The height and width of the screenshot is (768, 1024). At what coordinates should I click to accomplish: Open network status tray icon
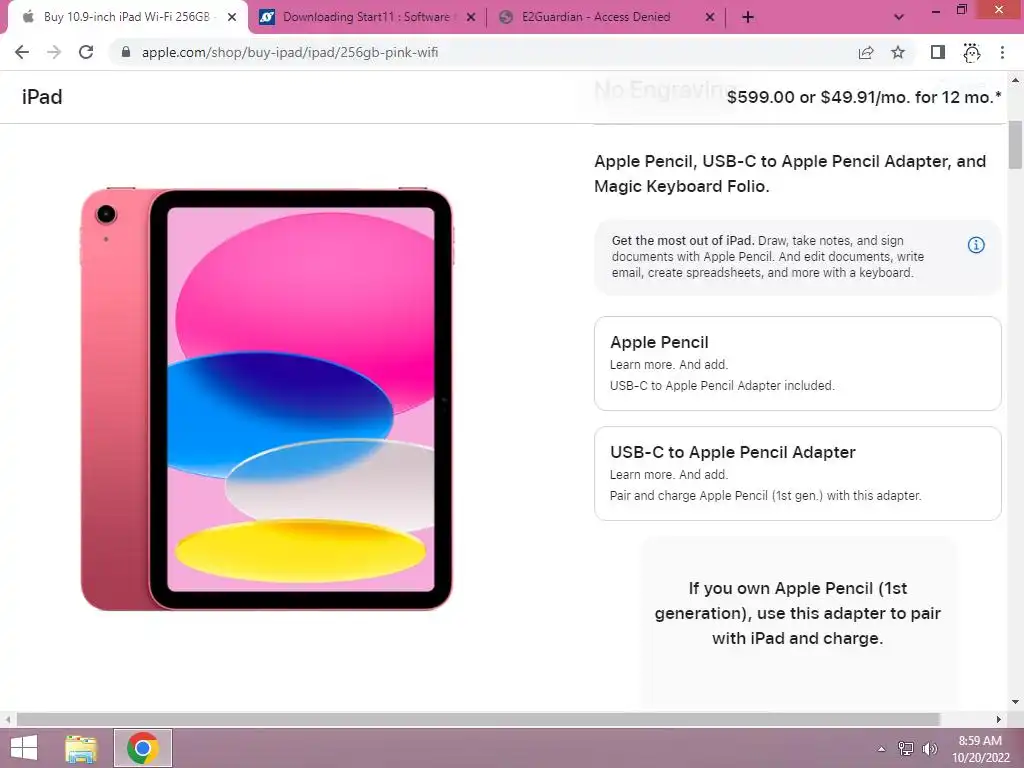pyautogui.click(x=905, y=748)
